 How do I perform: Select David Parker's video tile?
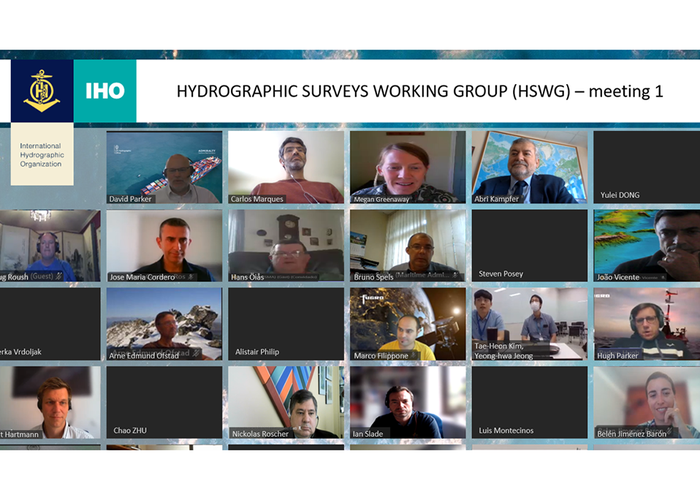coord(164,167)
